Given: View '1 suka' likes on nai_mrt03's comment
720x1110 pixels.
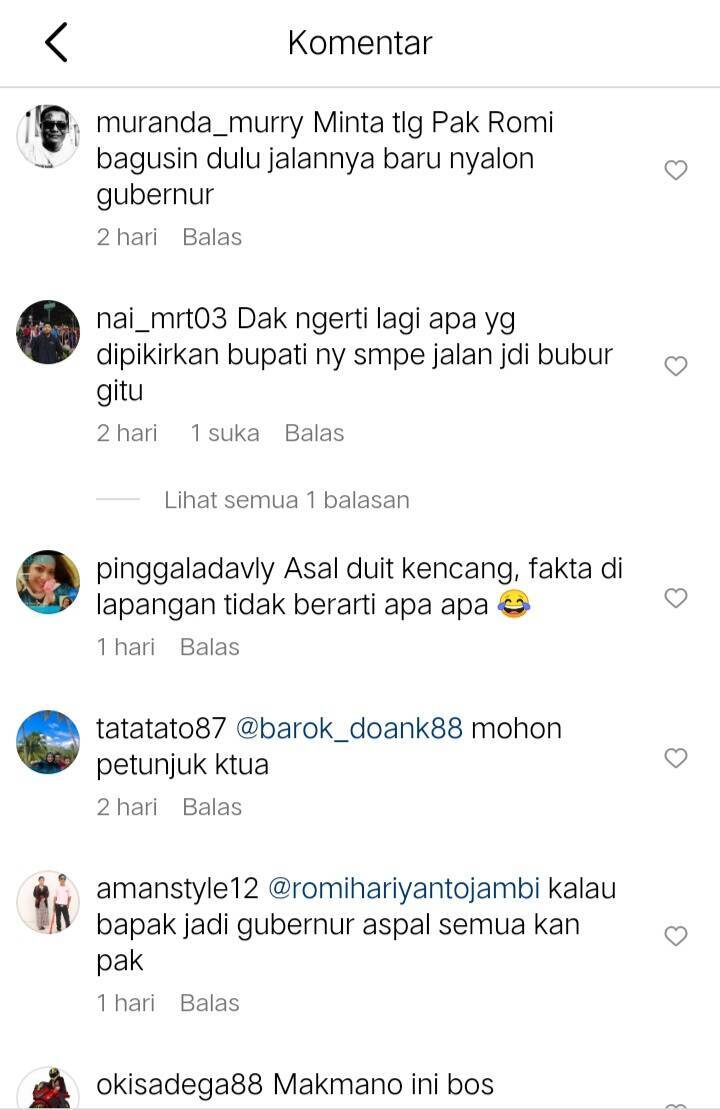Looking at the screenshot, I should (x=224, y=433).
